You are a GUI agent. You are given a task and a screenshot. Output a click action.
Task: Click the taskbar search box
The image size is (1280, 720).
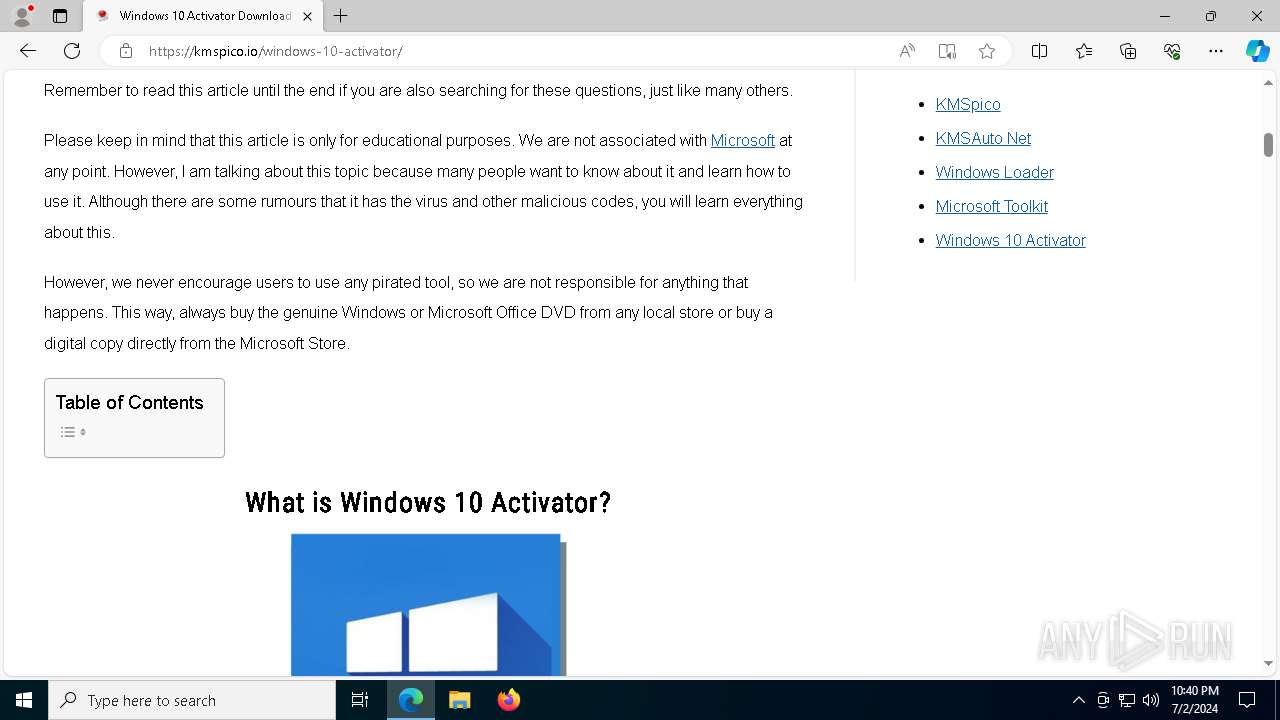click(192, 700)
